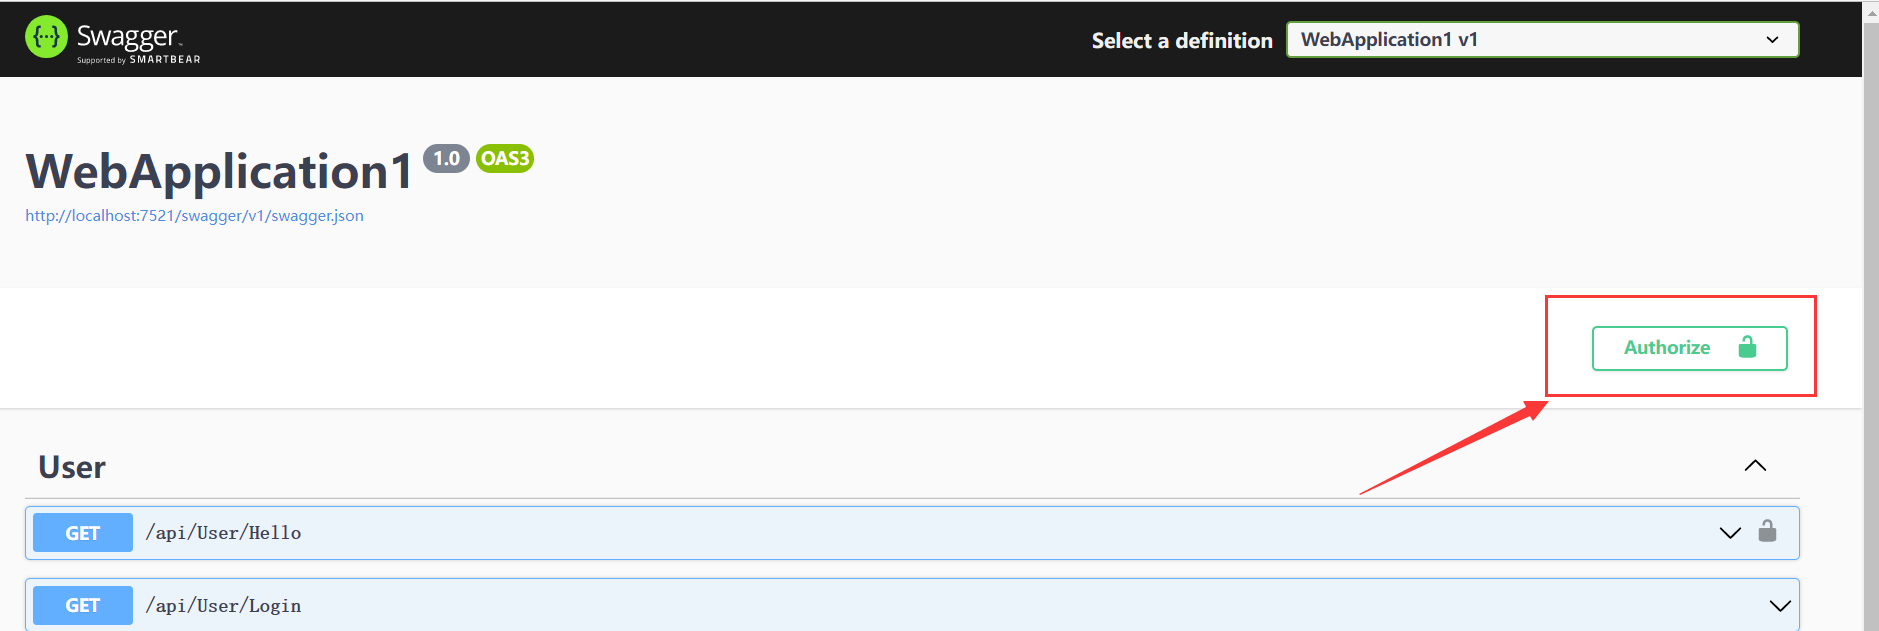Click the definition dropdown arrow
1879x631 pixels.
[1772, 40]
